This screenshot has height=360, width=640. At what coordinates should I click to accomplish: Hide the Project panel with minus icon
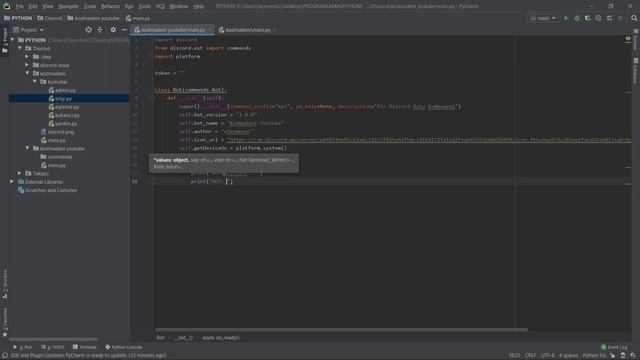point(124,30)
